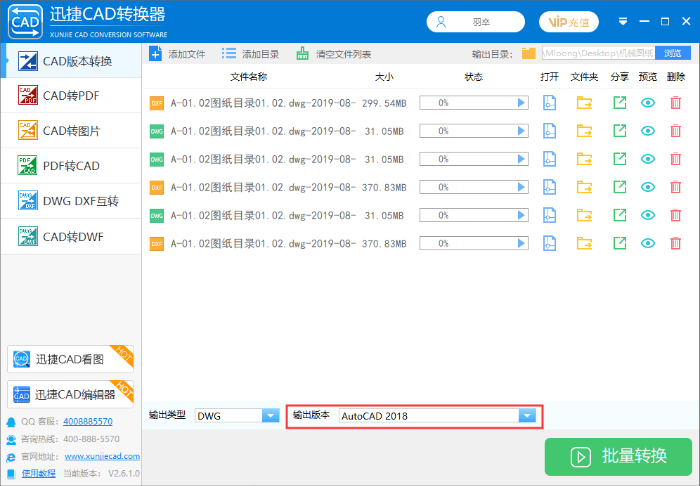Select CAD转PDF in the sidebar
The width and height of the screenshot is (700, 486).
(71, 96)
